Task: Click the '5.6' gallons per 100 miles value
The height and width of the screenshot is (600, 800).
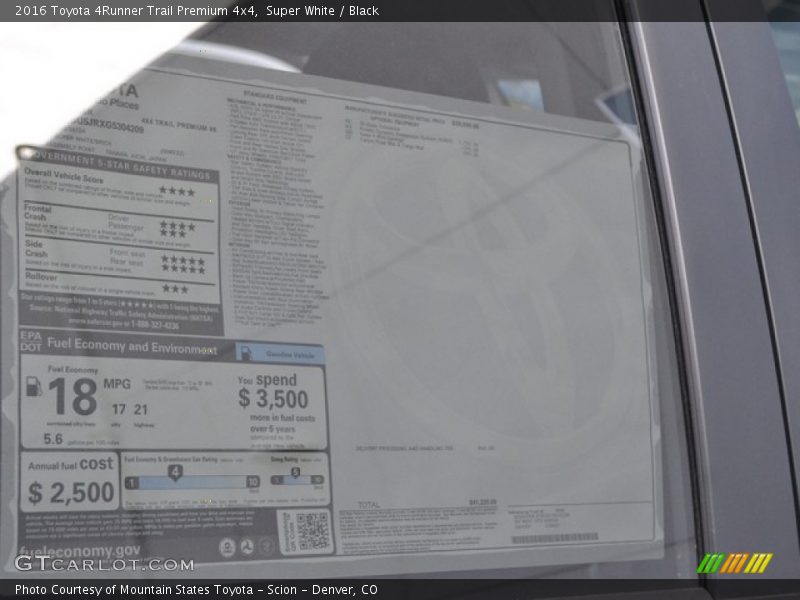Action: point(53,439)
